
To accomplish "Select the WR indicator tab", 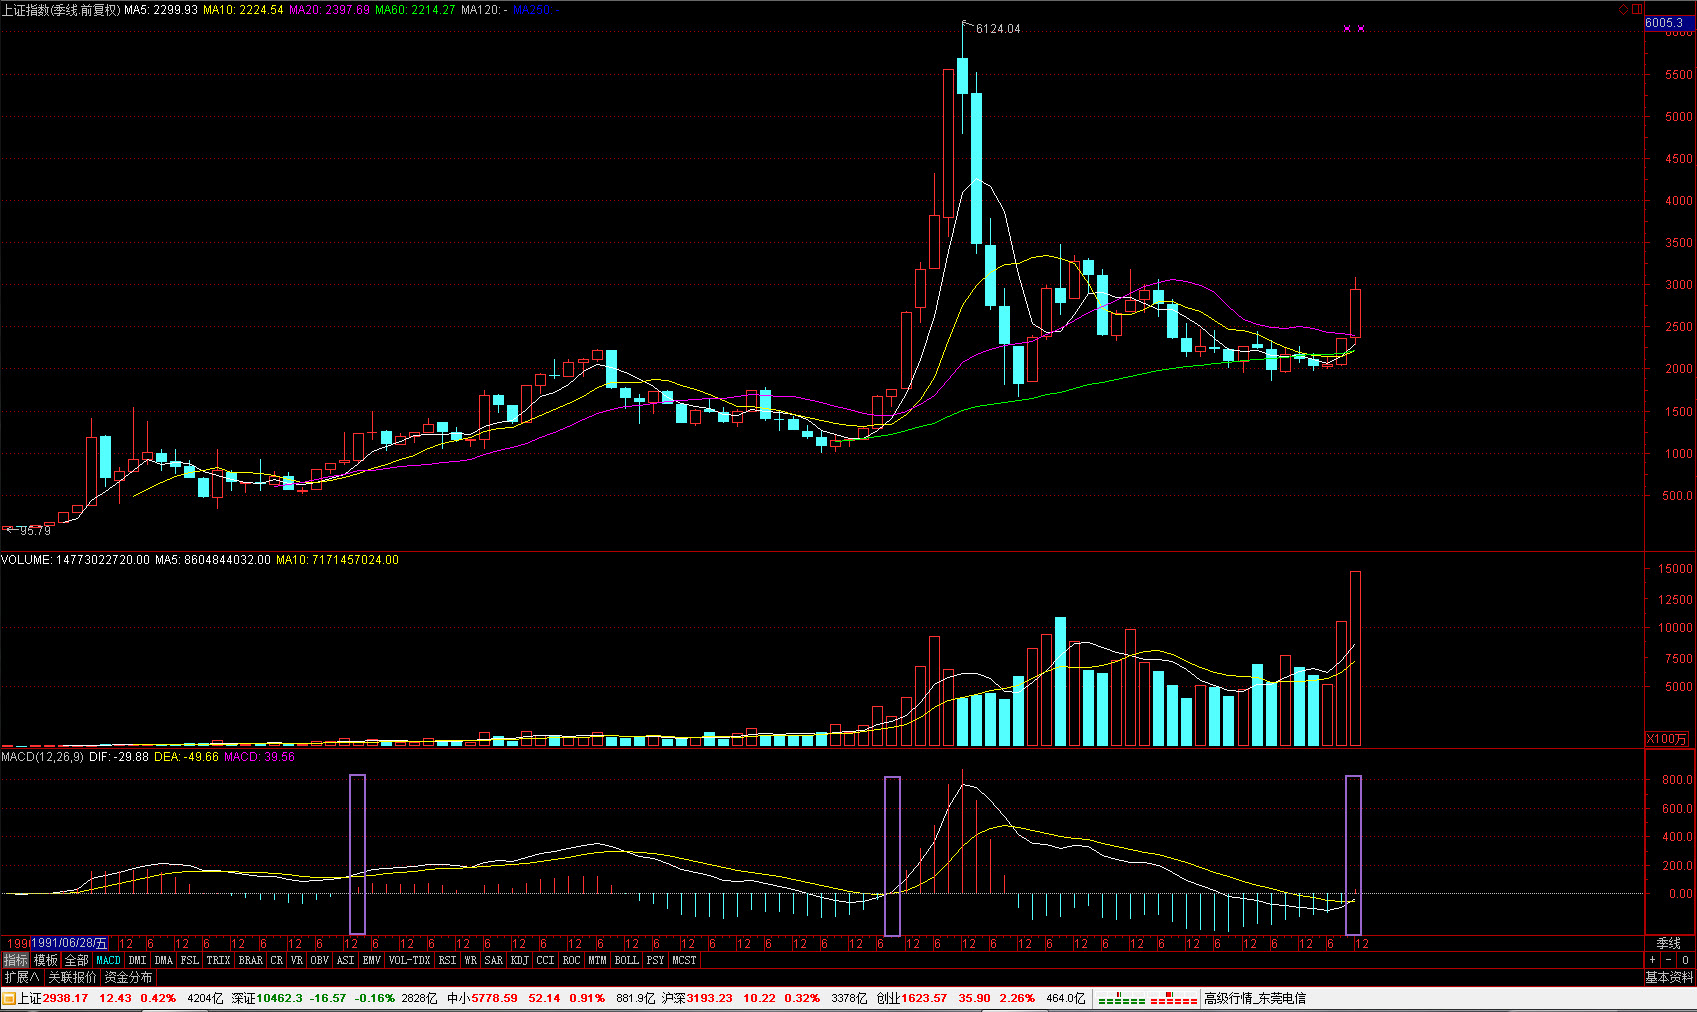I will pos(471,960).
